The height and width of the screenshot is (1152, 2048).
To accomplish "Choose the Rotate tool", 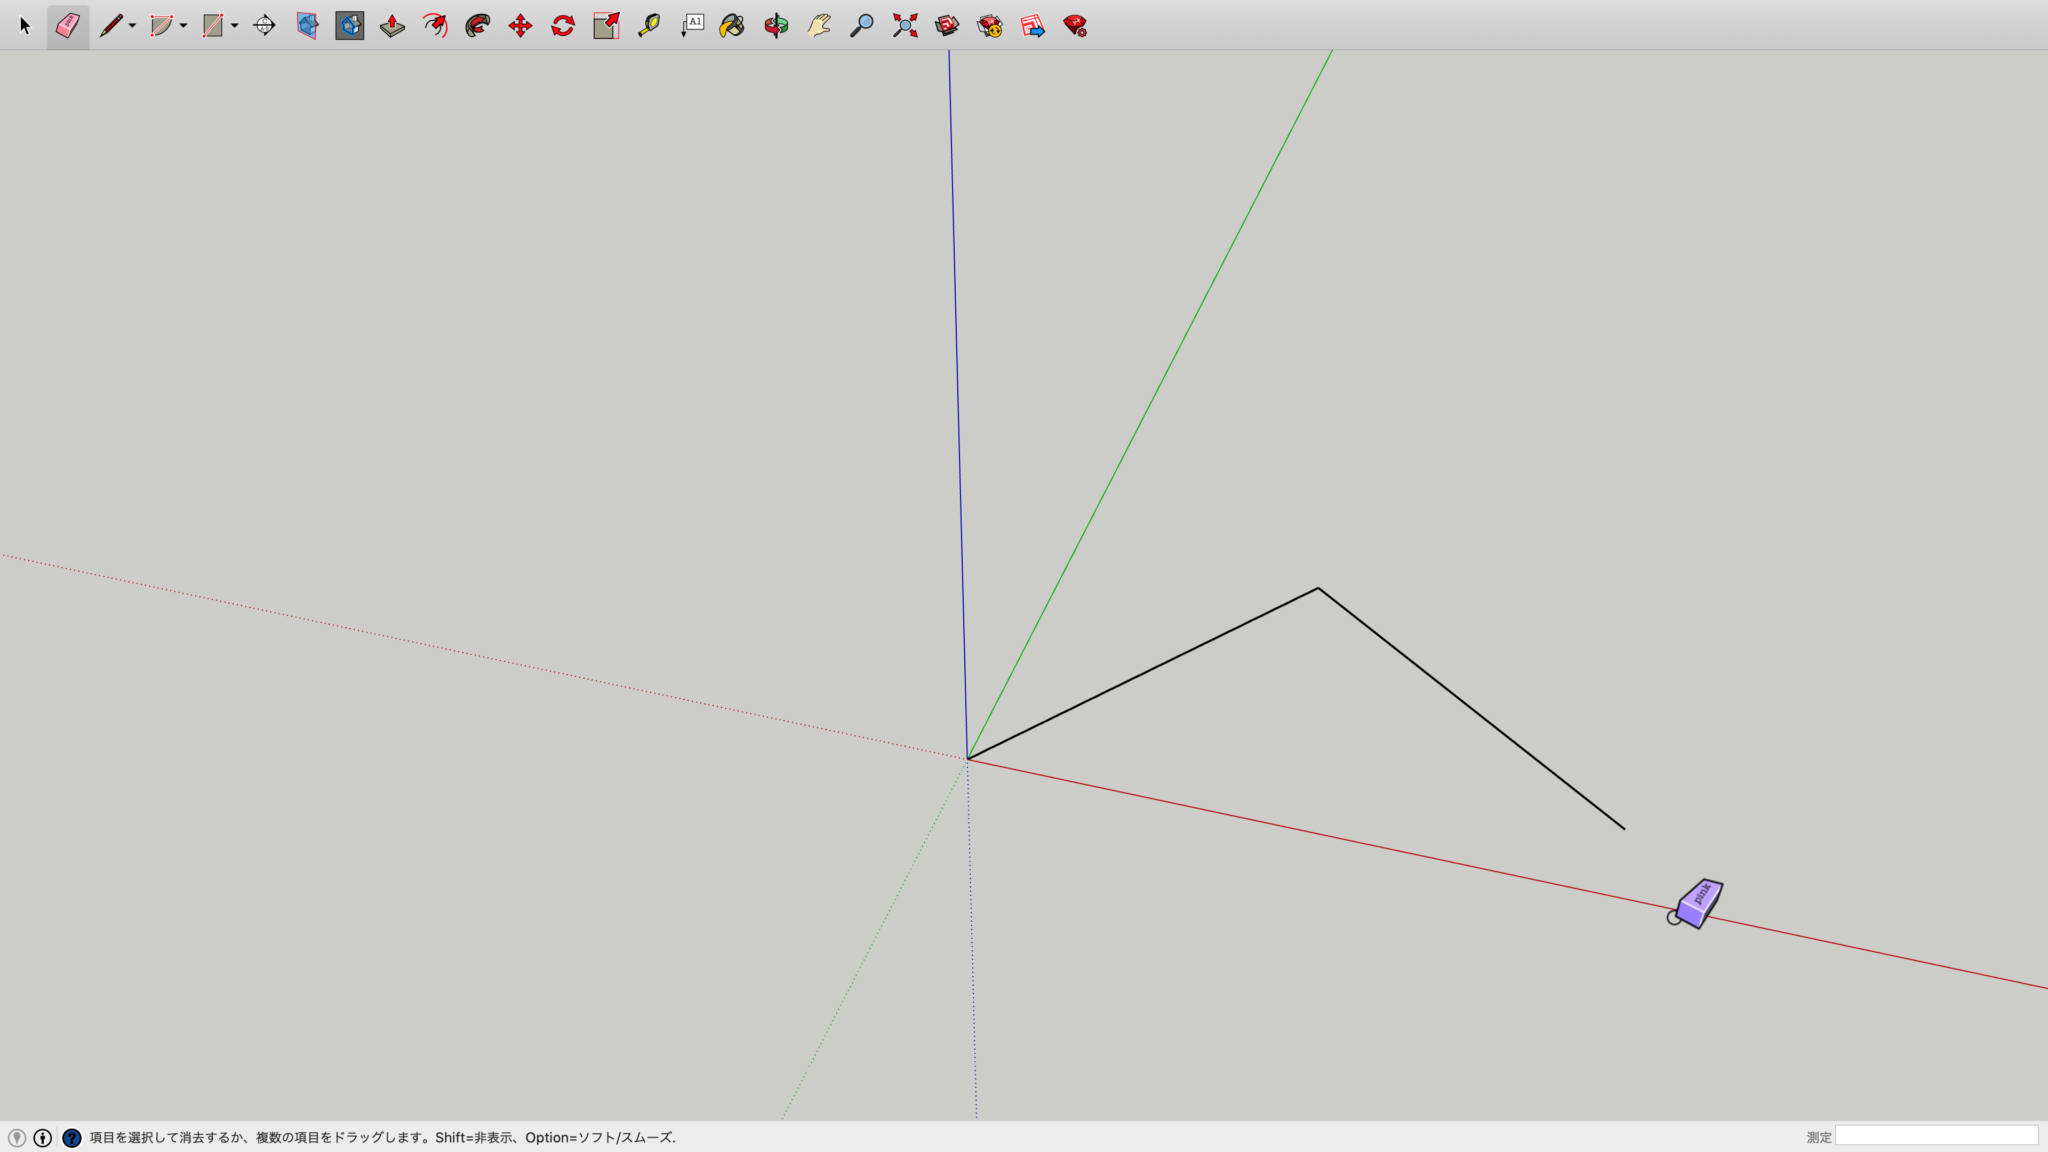I will pos(563,26).
